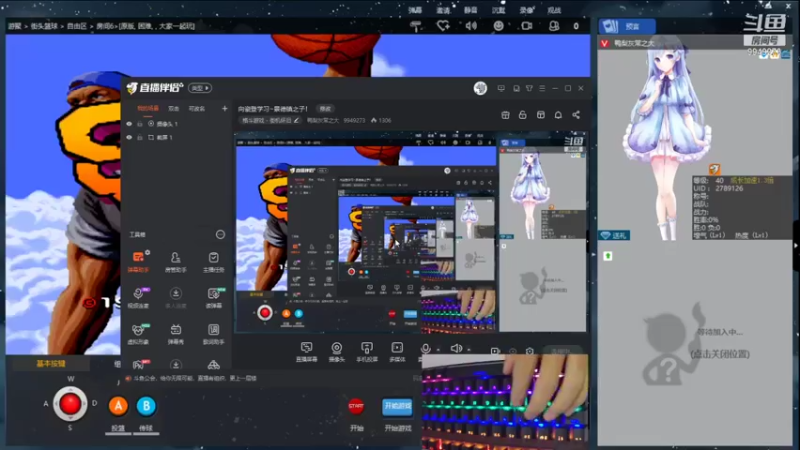800x450 pixels.
Task: Click the 沉浸 menu item
Action: 498,10
